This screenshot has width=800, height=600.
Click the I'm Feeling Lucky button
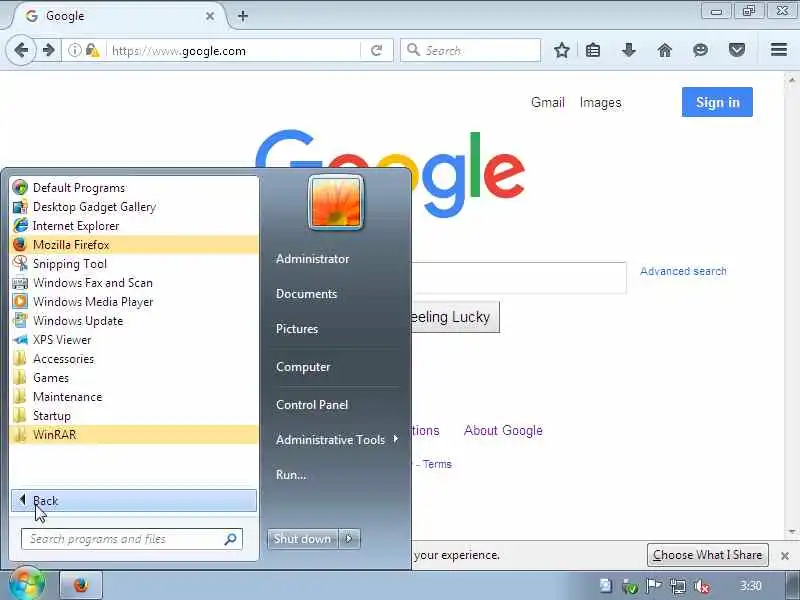click(x=455, y=317)
